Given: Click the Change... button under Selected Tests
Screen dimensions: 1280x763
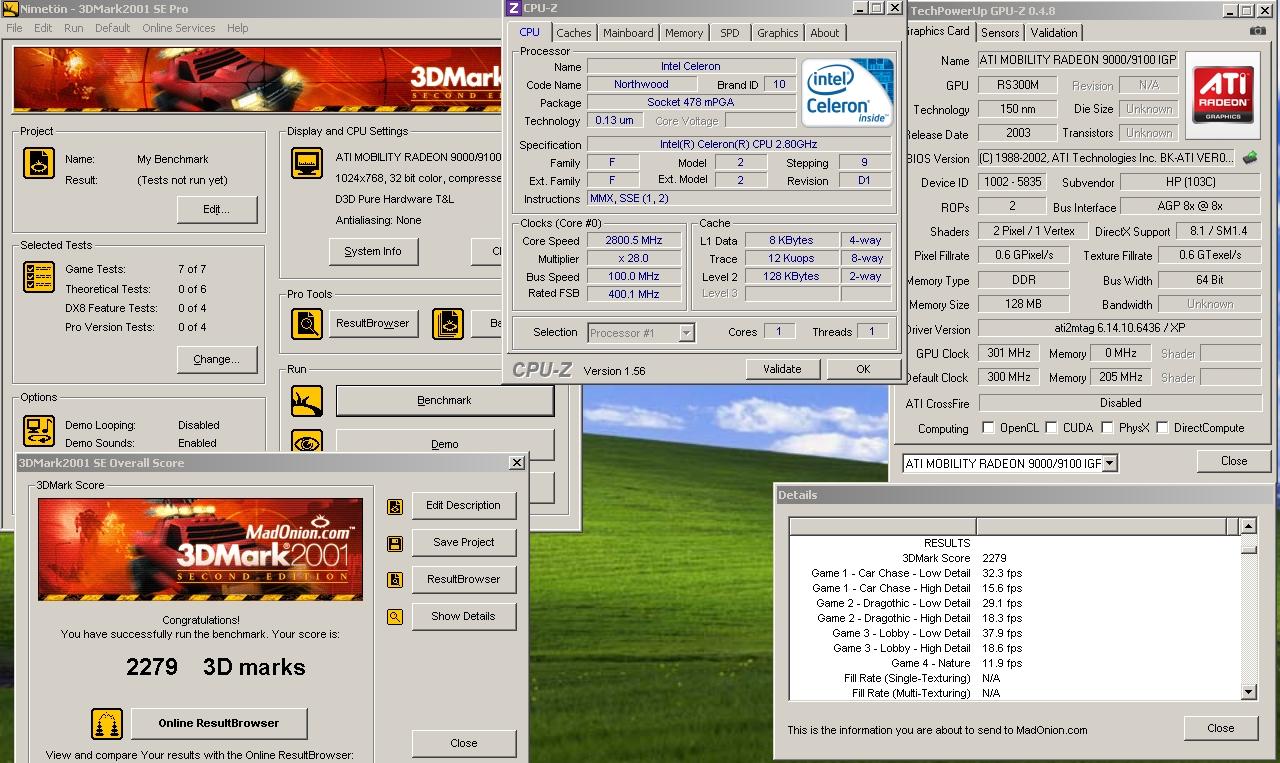Looking at the screenshot, I should pos(217,360).
